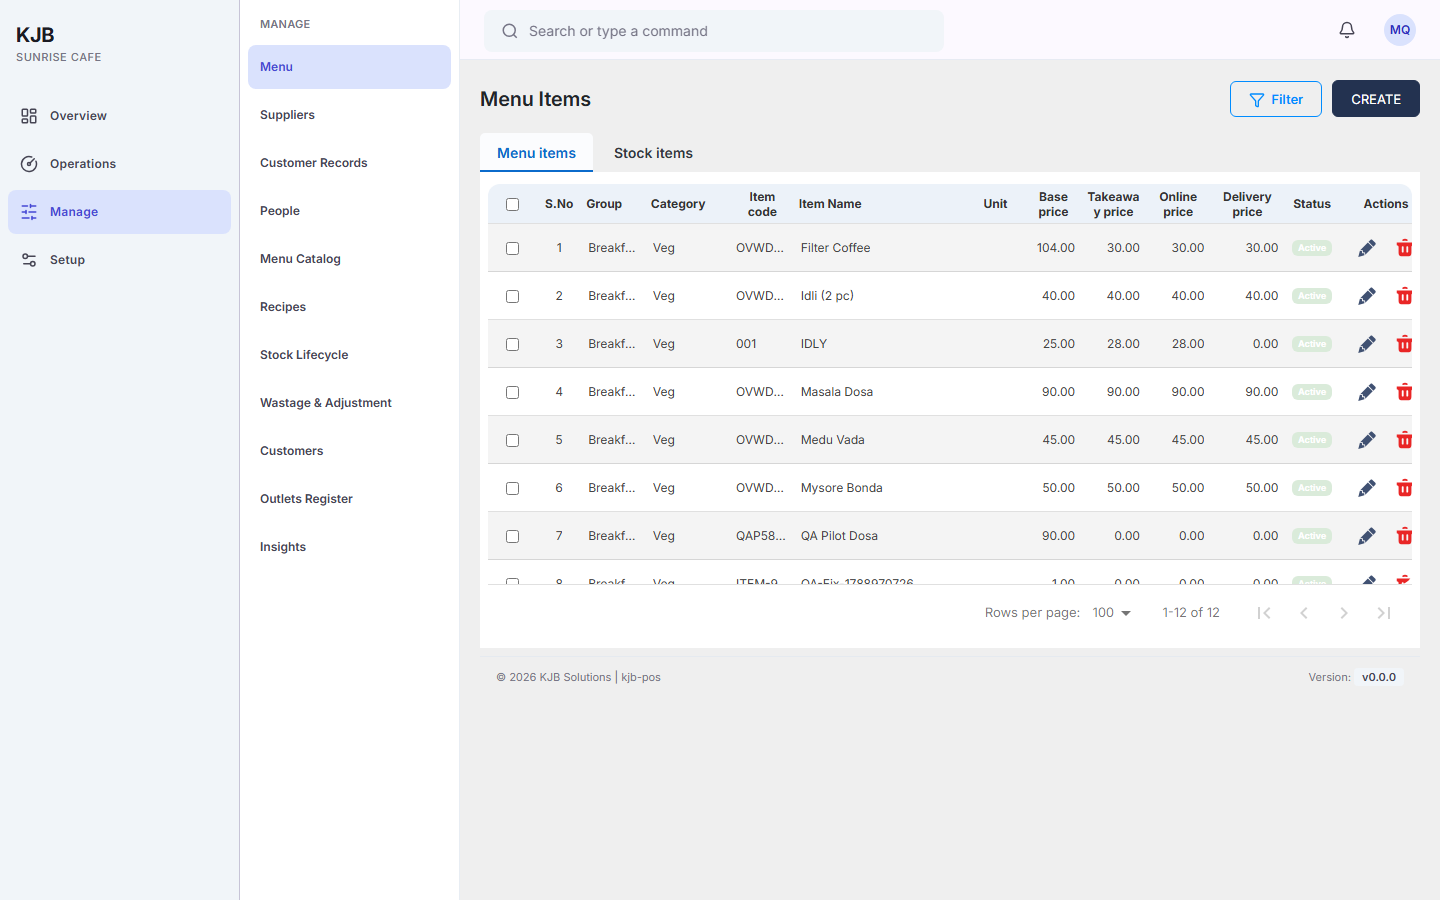Check the Masala Dosa row checkbox
The width and height of the screenshot is (1440, 900).
[x=512, y=392]
